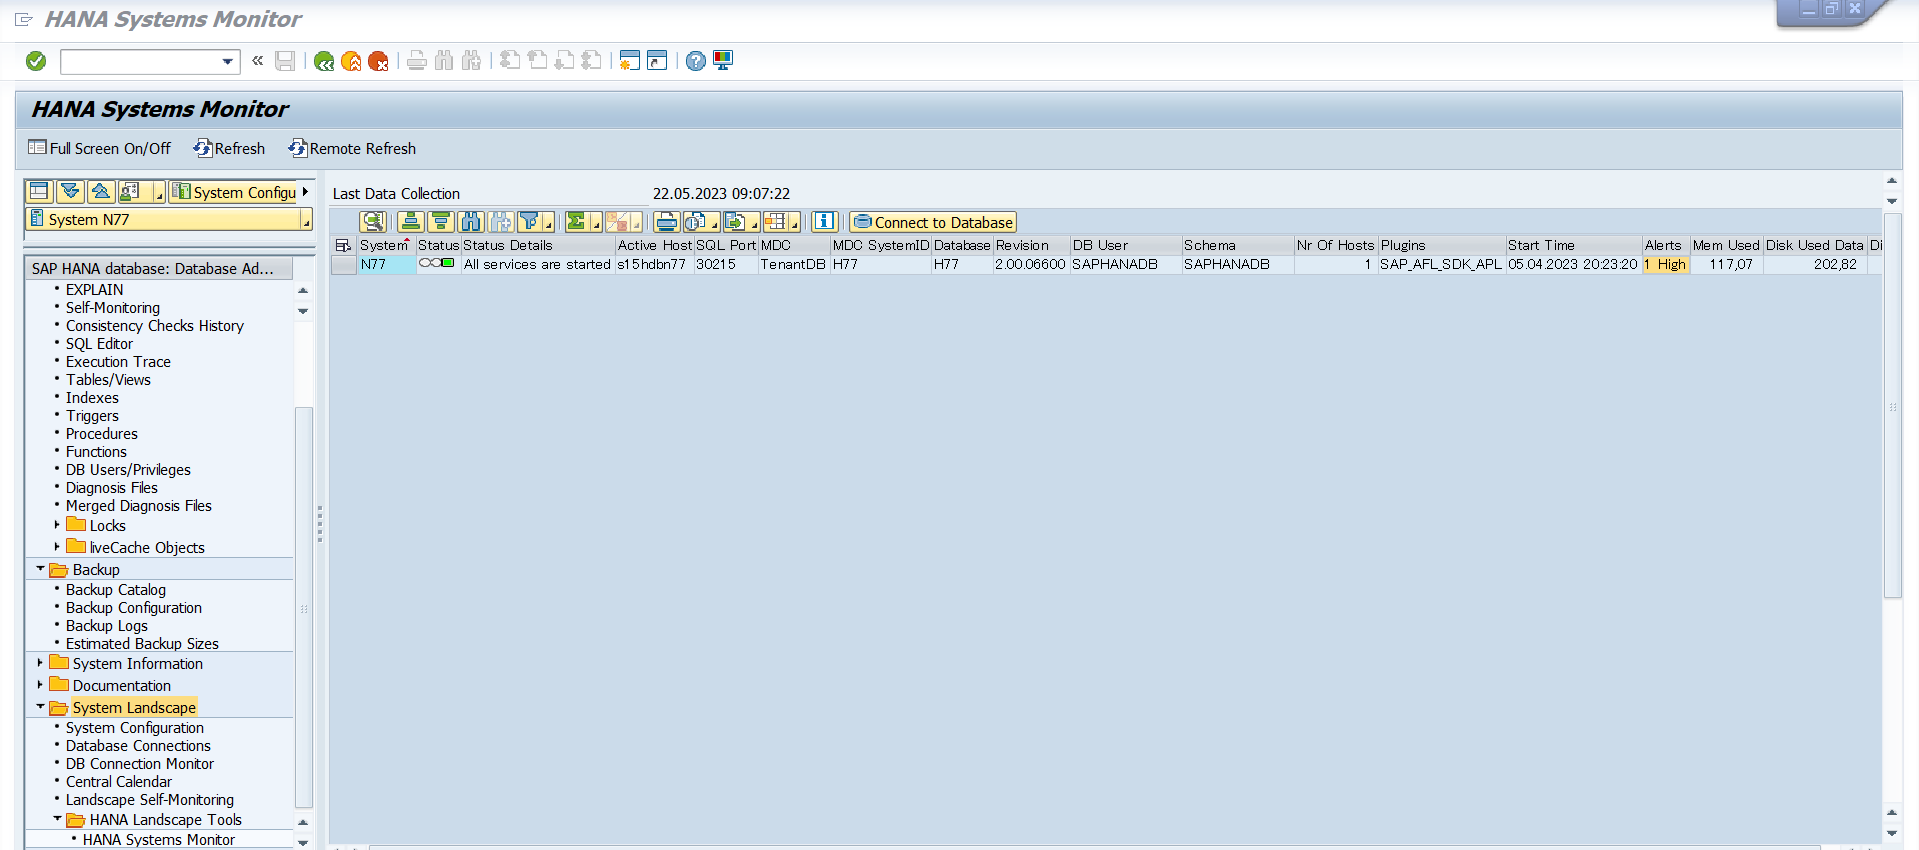The height and width of the screenshot is (850, 1919).
Task: Click the Sigma total icon
Action: coord(577,222)
